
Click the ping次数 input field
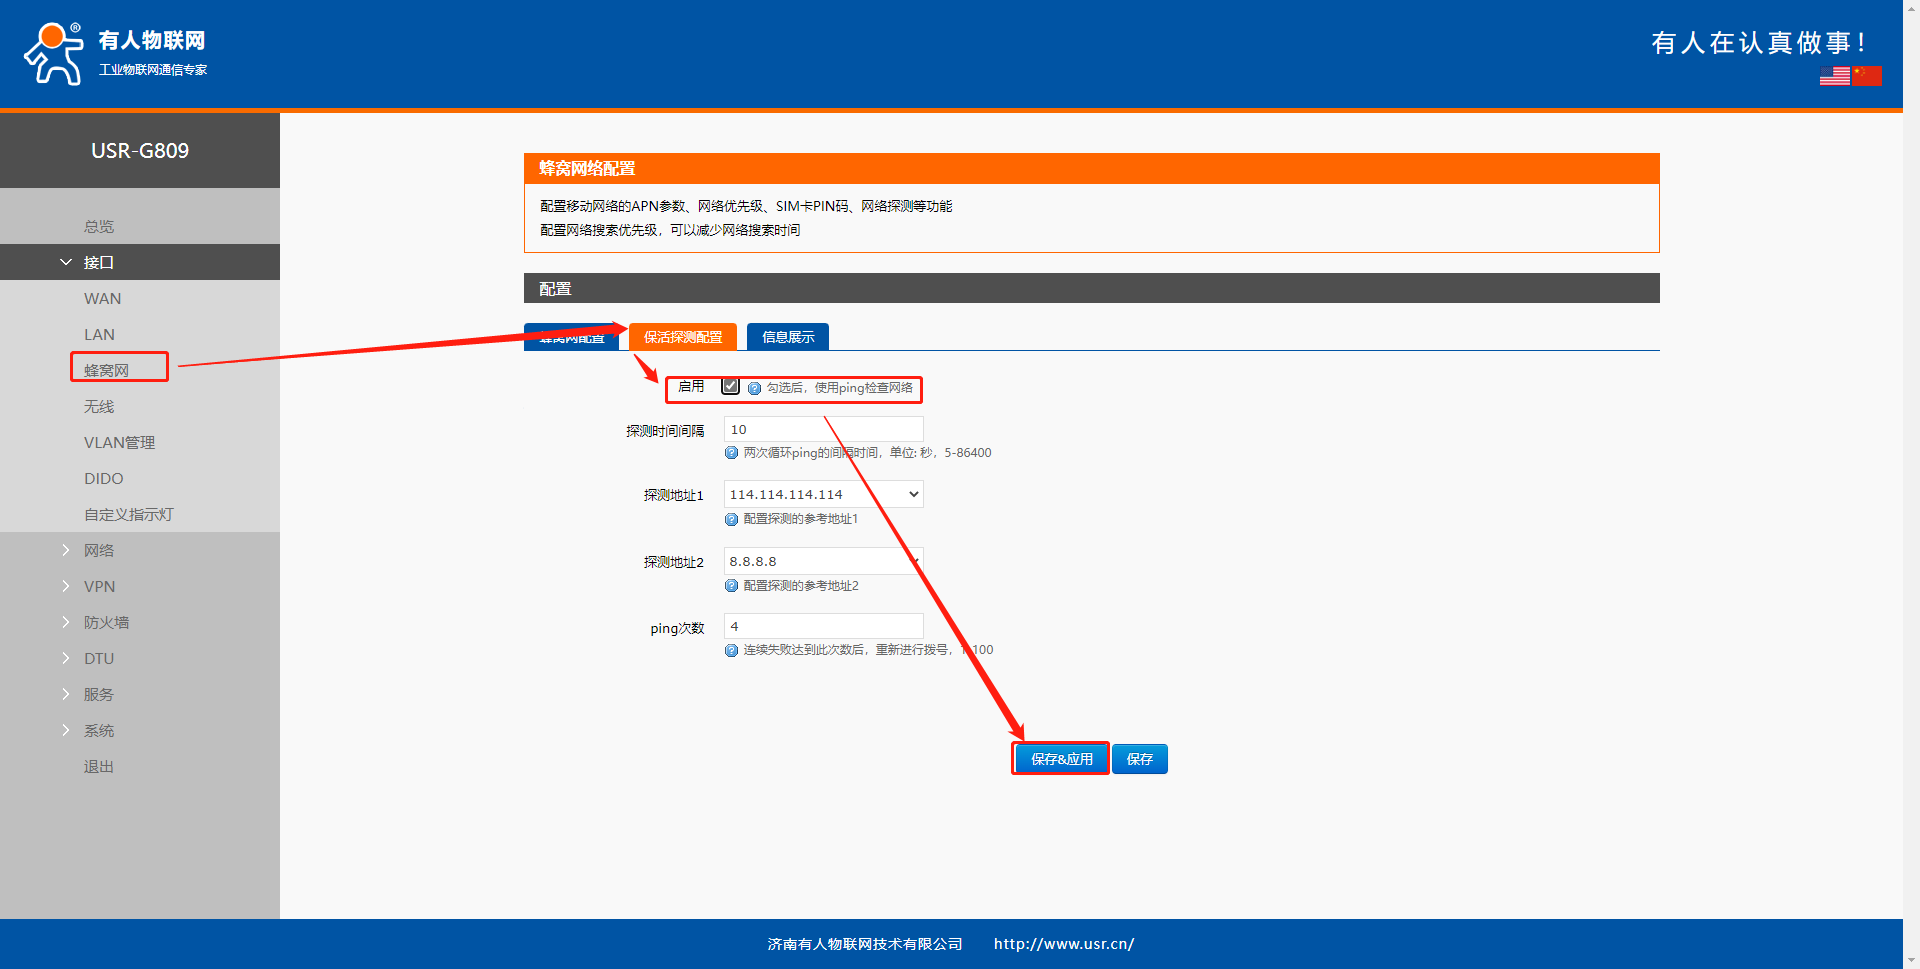823,626
